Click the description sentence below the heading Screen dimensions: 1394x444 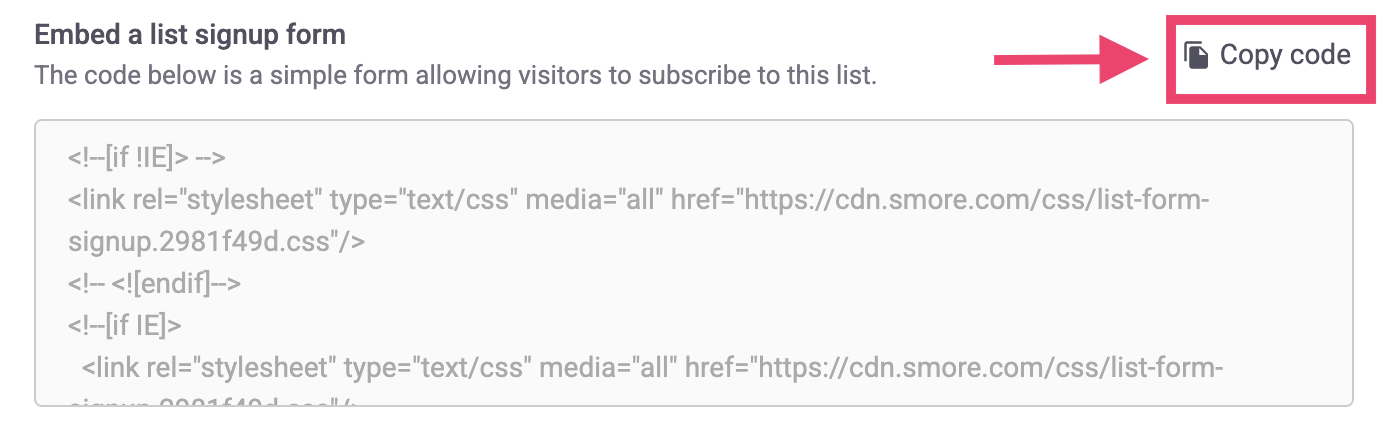pos(455,75)
